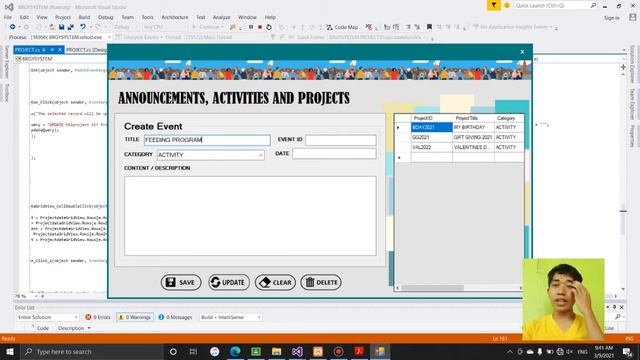
Task: Toggle the 0 Messages filter
Action: (175, 317)
